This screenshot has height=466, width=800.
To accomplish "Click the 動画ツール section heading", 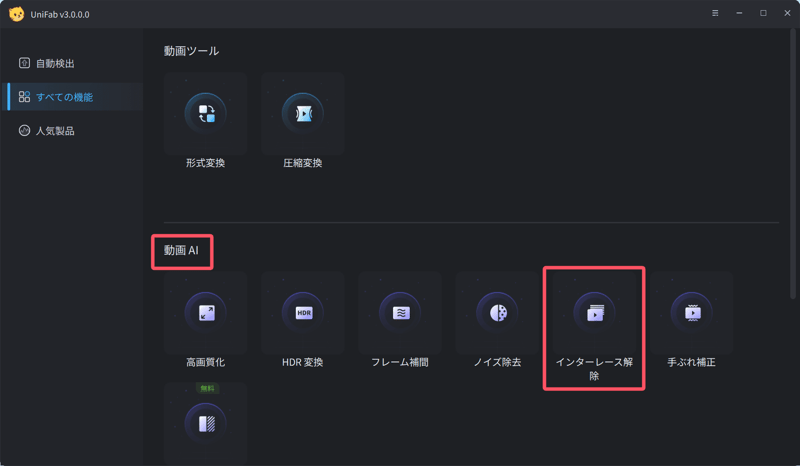I will 191,51.
